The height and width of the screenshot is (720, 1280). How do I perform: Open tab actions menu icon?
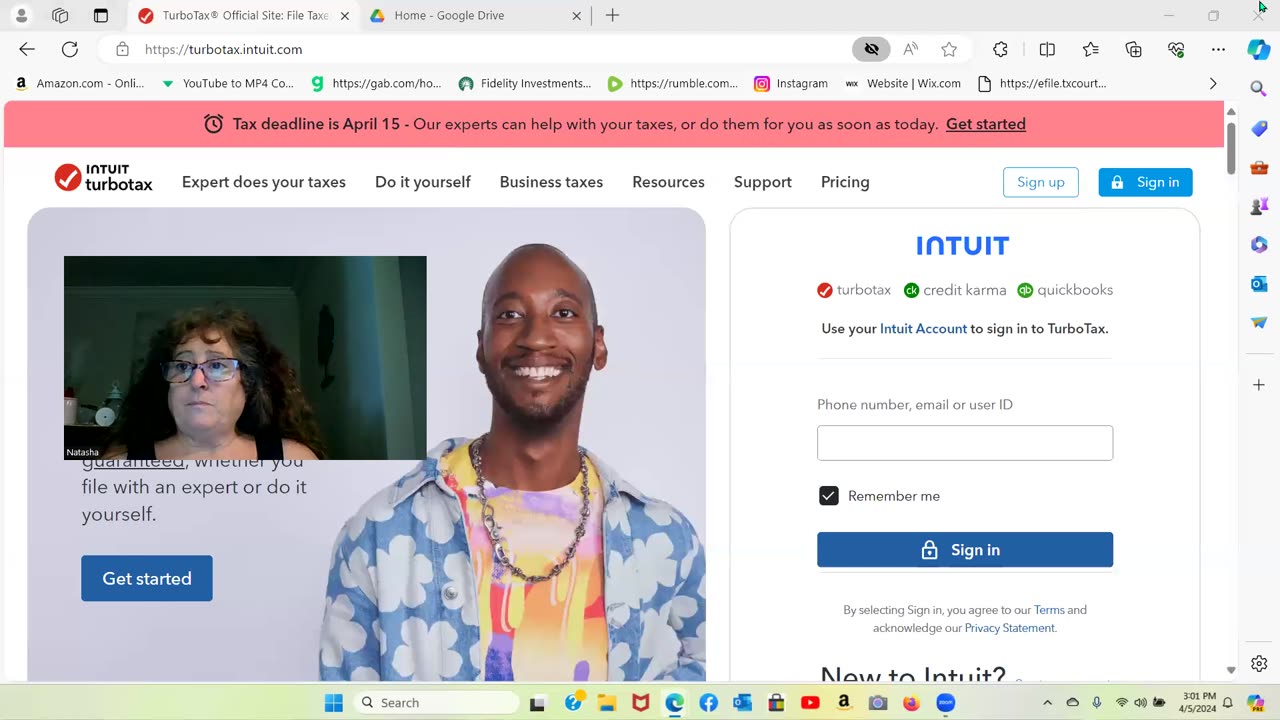pyautogui.click(x=100, y=15)
